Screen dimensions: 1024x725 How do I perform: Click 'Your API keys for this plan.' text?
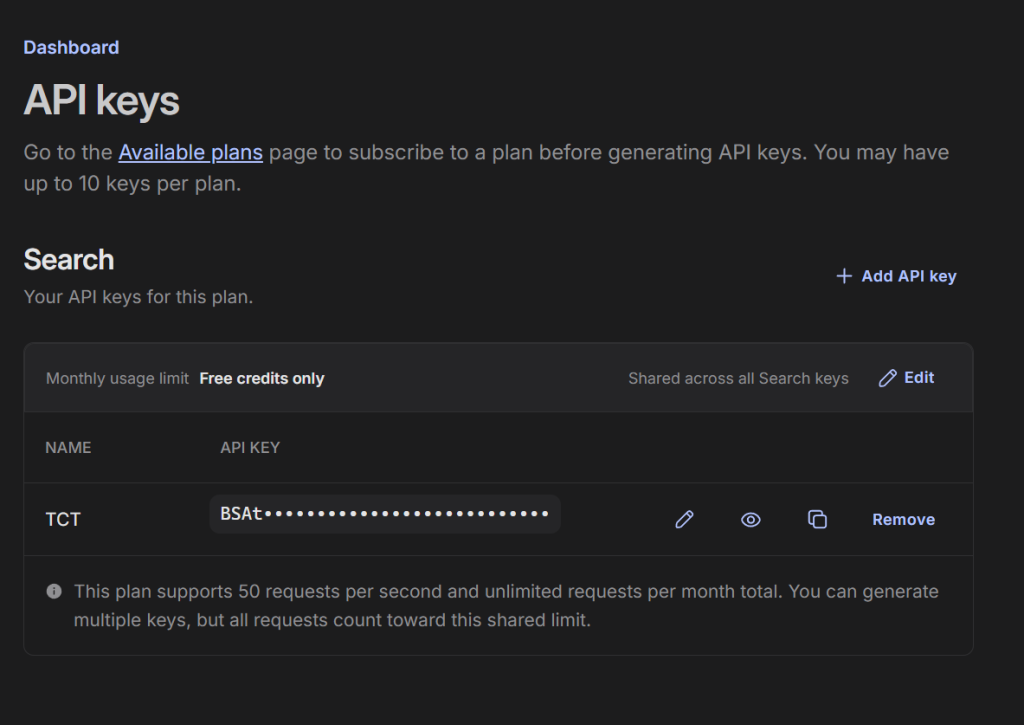click(x=138, y=297)
